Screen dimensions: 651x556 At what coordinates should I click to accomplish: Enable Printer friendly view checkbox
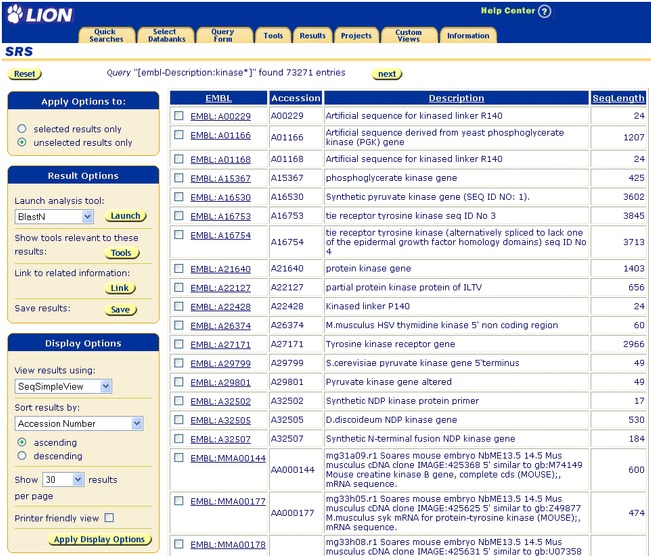[109, 518]
